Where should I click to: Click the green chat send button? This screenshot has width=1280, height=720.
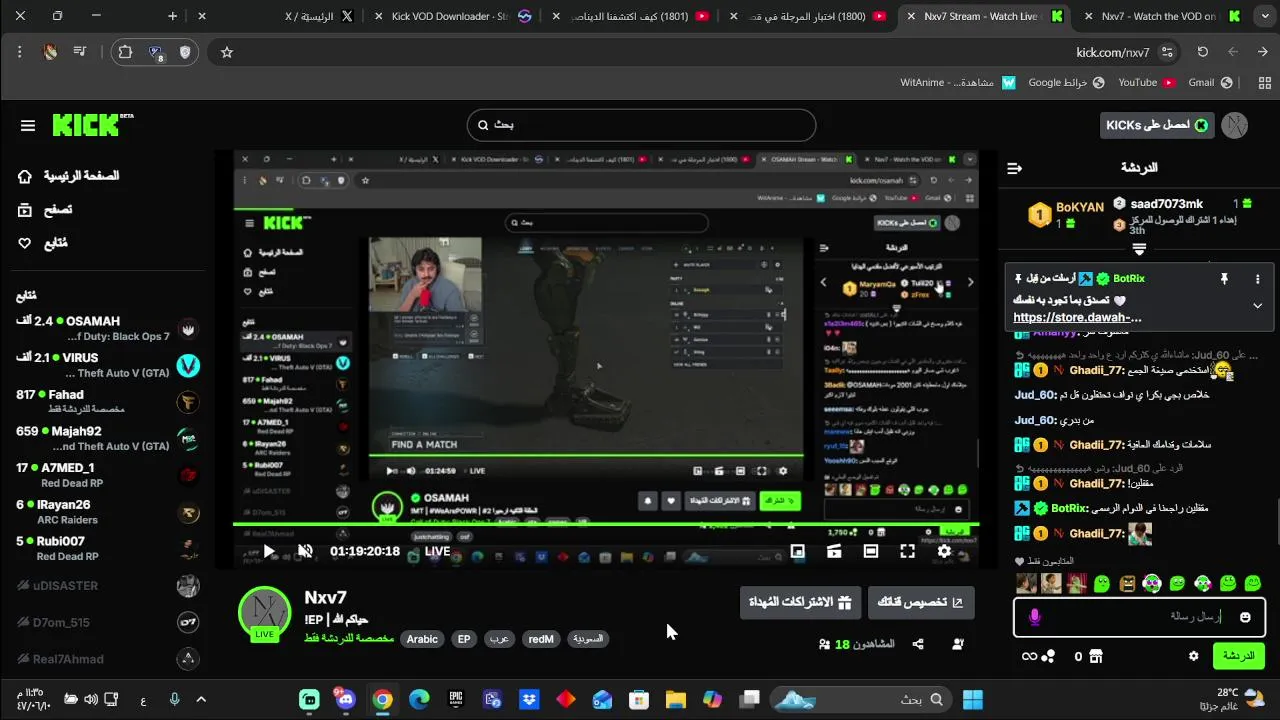pyautogui.click(x=1239, y=656)
